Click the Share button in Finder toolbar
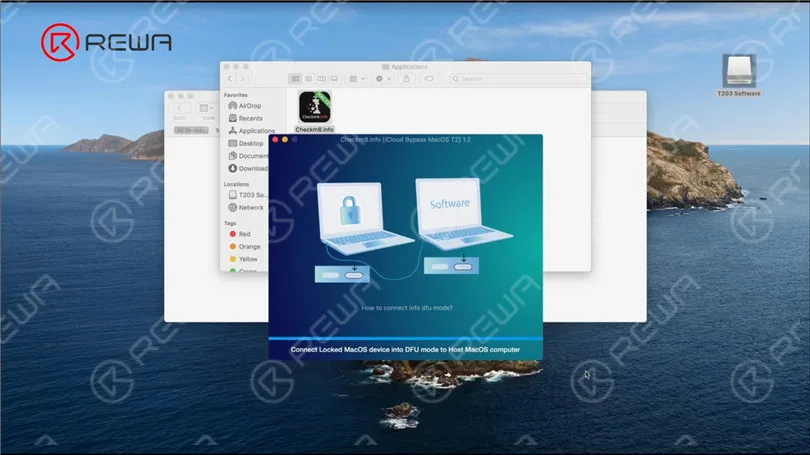 click(407, 79)
